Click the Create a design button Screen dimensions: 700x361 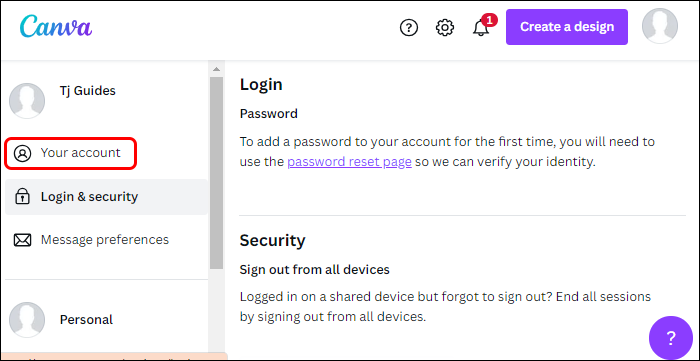tap(567, 27)
